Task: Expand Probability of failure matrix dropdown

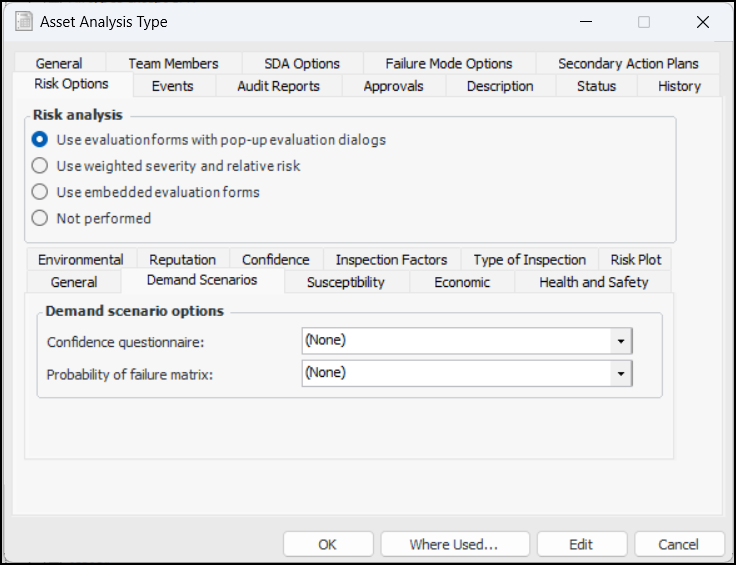Action: [621, 373]
